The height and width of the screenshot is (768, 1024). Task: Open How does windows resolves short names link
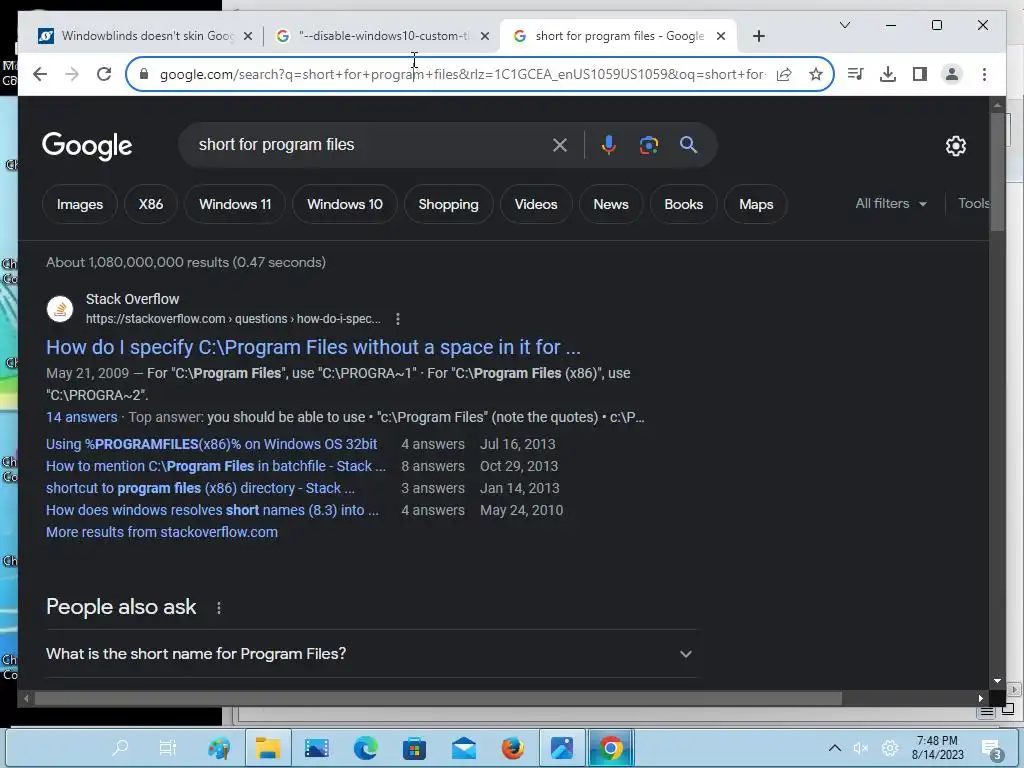(212, 511)
